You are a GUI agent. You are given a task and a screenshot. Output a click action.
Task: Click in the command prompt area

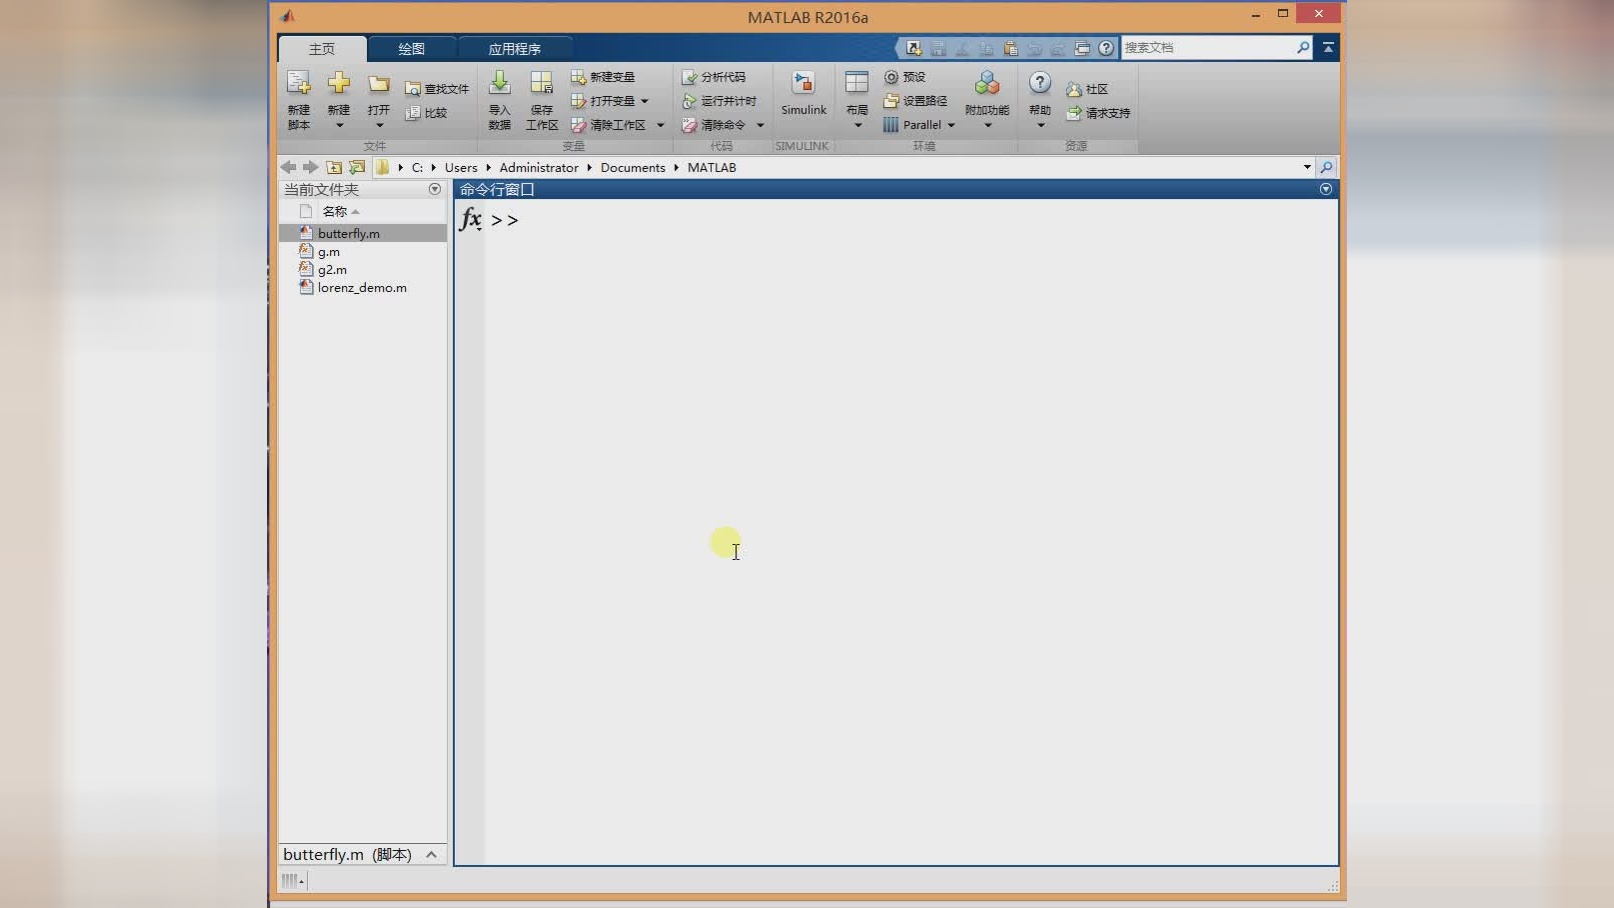click(911, 530)
